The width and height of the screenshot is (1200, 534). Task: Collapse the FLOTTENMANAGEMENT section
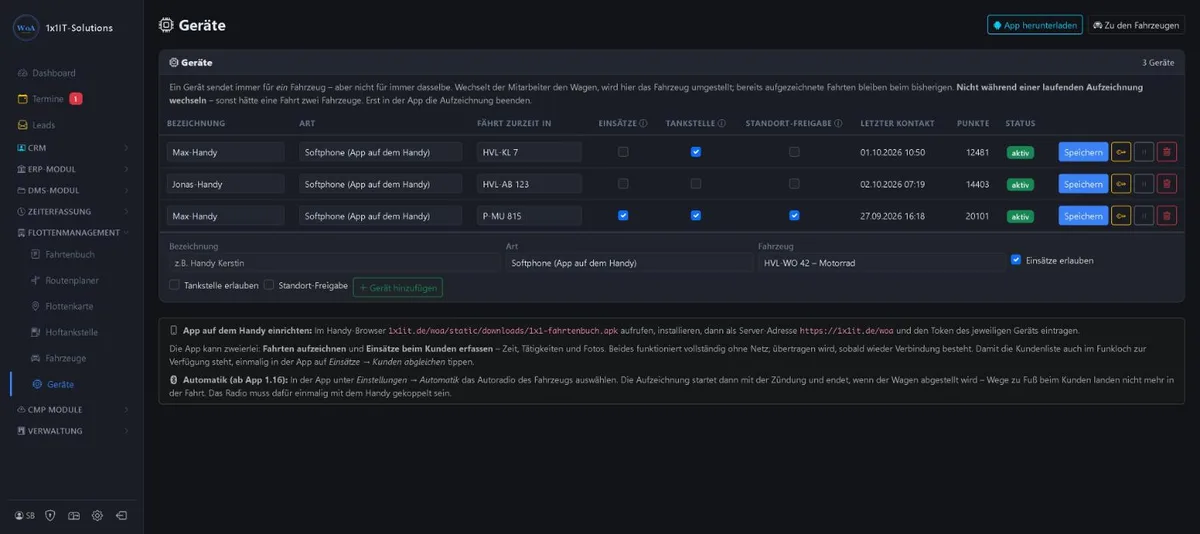click(x=72, y=232)
